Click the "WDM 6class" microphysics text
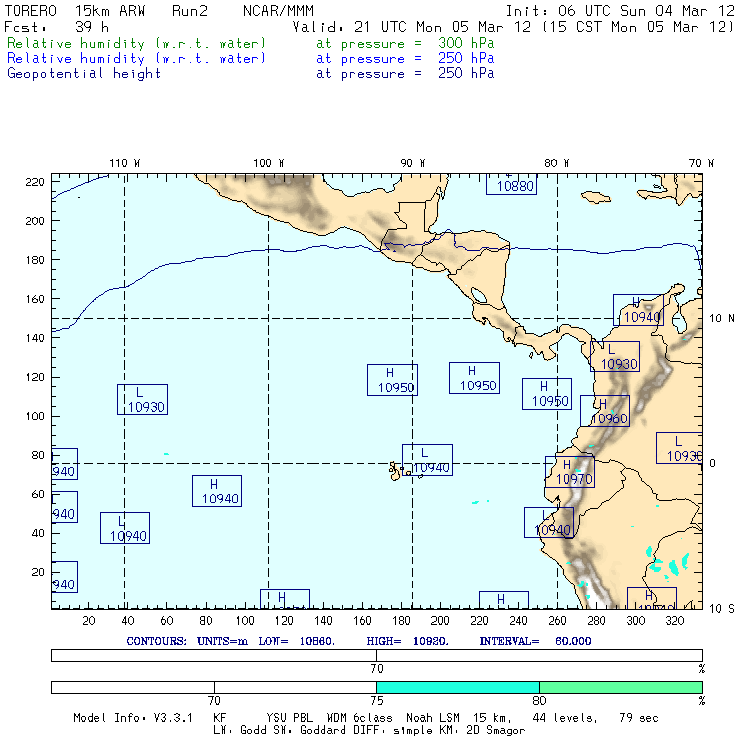Image resolution: width=740 pixels, height=740 pixels. tap(360, 718)
